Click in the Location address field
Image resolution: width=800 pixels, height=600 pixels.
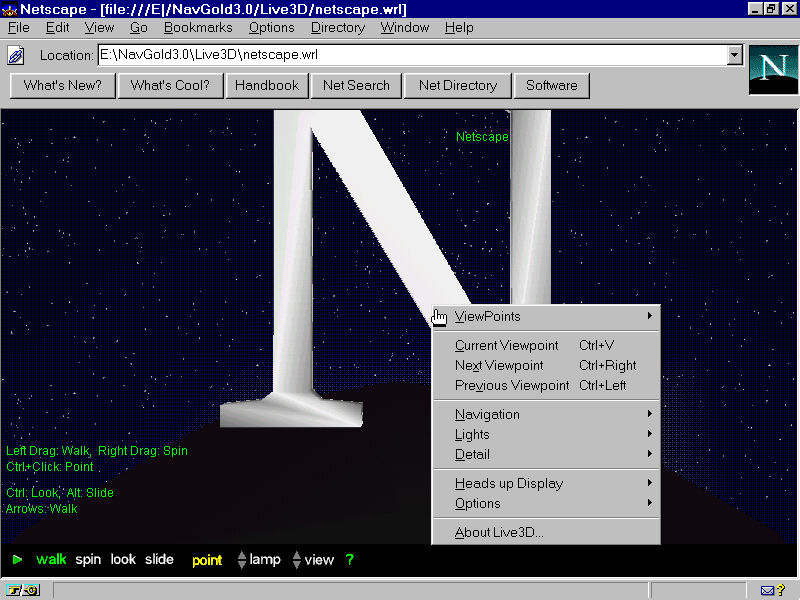(412, 55)
